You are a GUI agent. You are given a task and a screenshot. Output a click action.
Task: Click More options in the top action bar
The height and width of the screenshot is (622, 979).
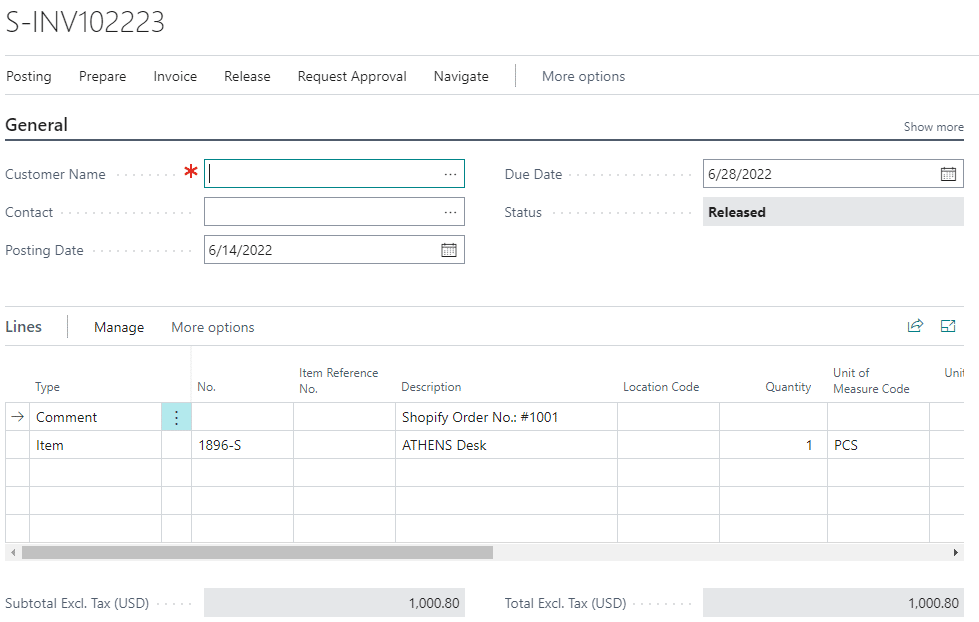(x=583, y=76)
